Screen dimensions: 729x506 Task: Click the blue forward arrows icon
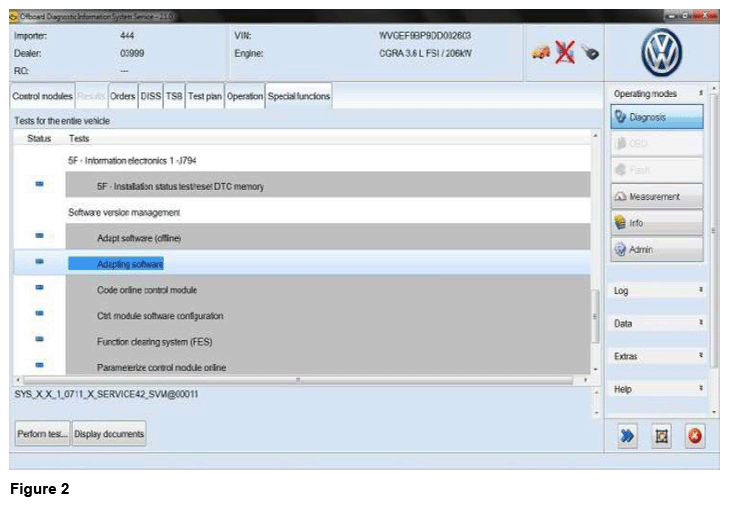627,436
